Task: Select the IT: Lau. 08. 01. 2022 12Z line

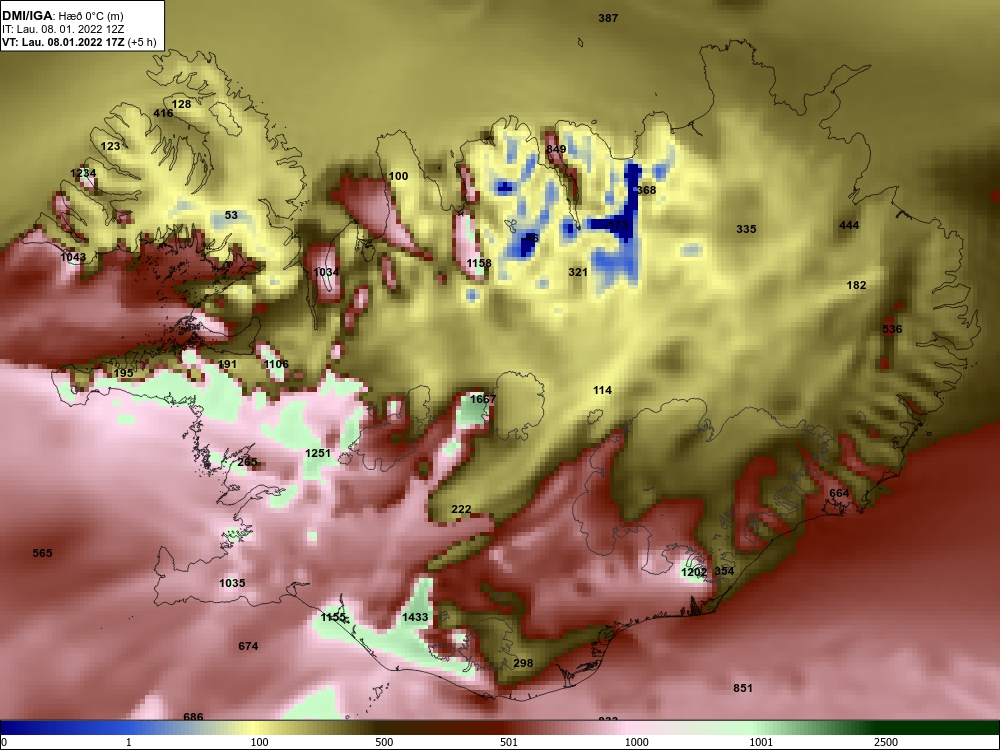Action: (x=65, y=29)
